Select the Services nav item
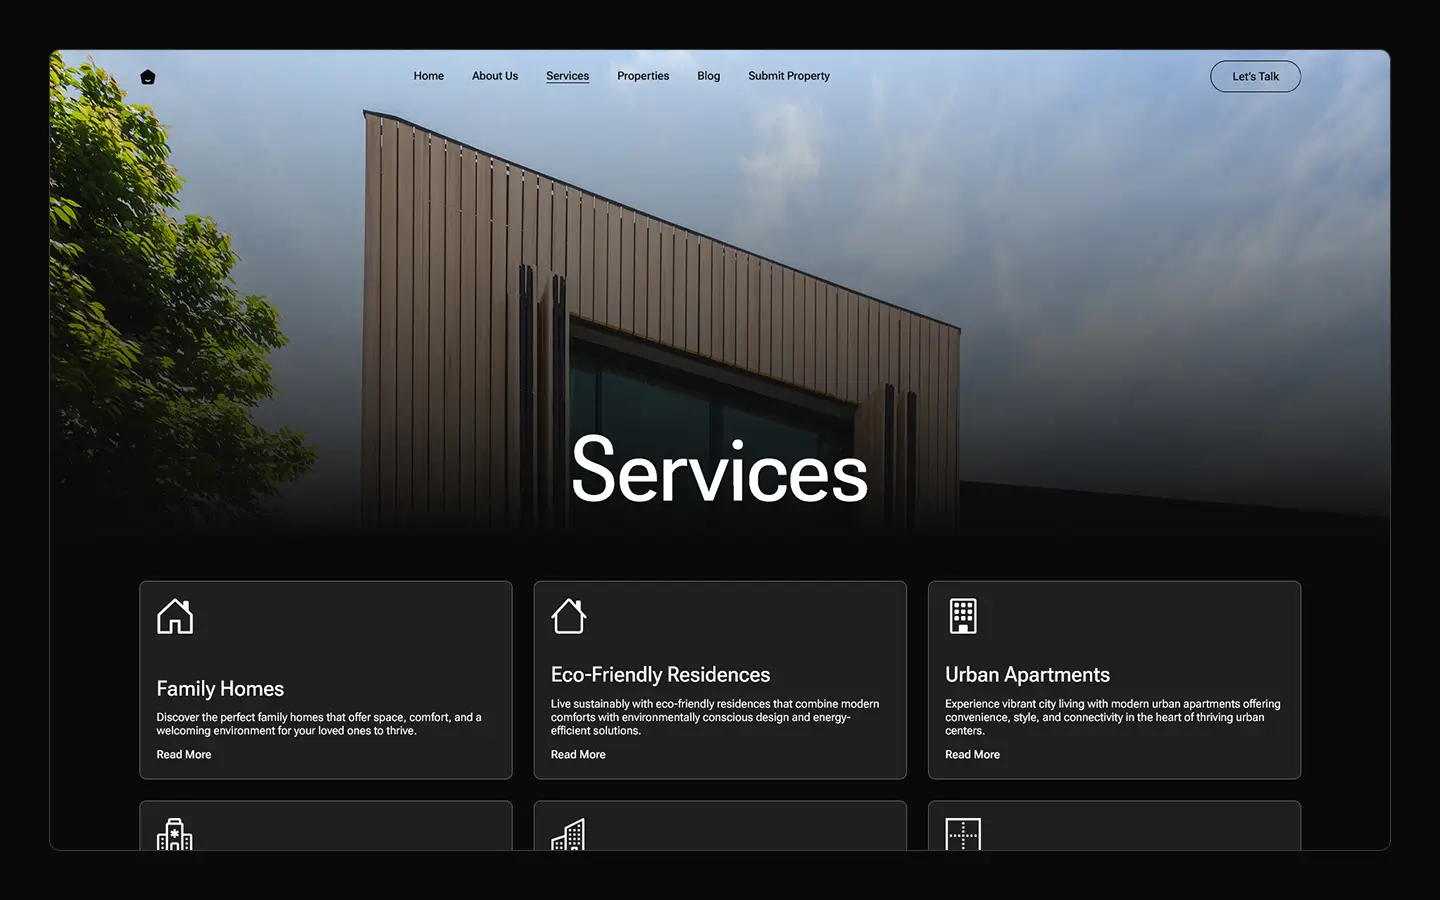Viewport: 1440px width, 900px height. [x=568, y=76]
